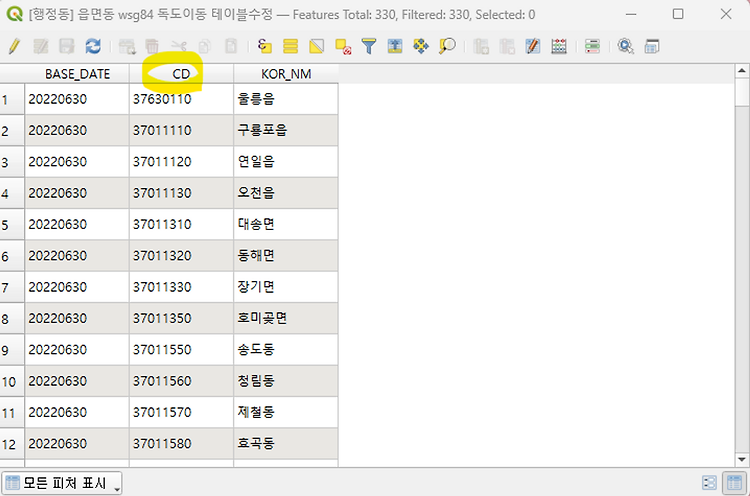Click the new field icon
Image resolution: width=750 pixels, height=496 pixels.
(x=481, y=46)
